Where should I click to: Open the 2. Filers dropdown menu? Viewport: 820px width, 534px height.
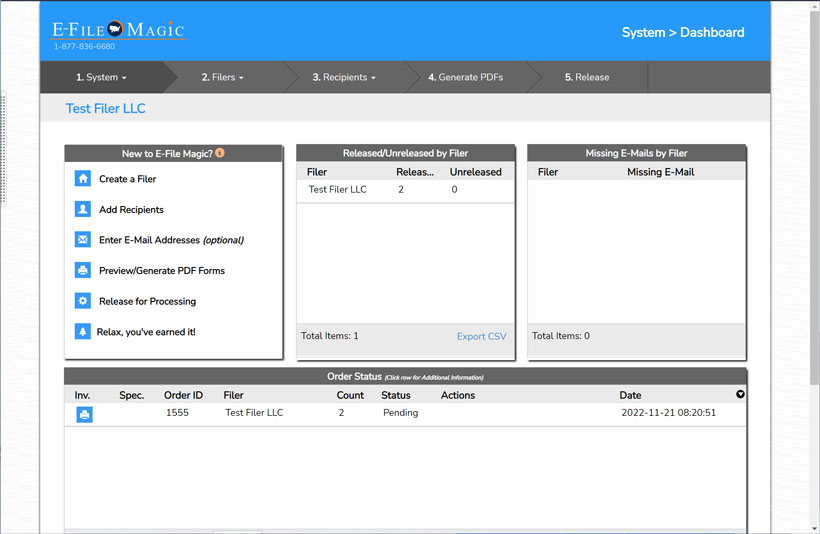click(223, 77)
